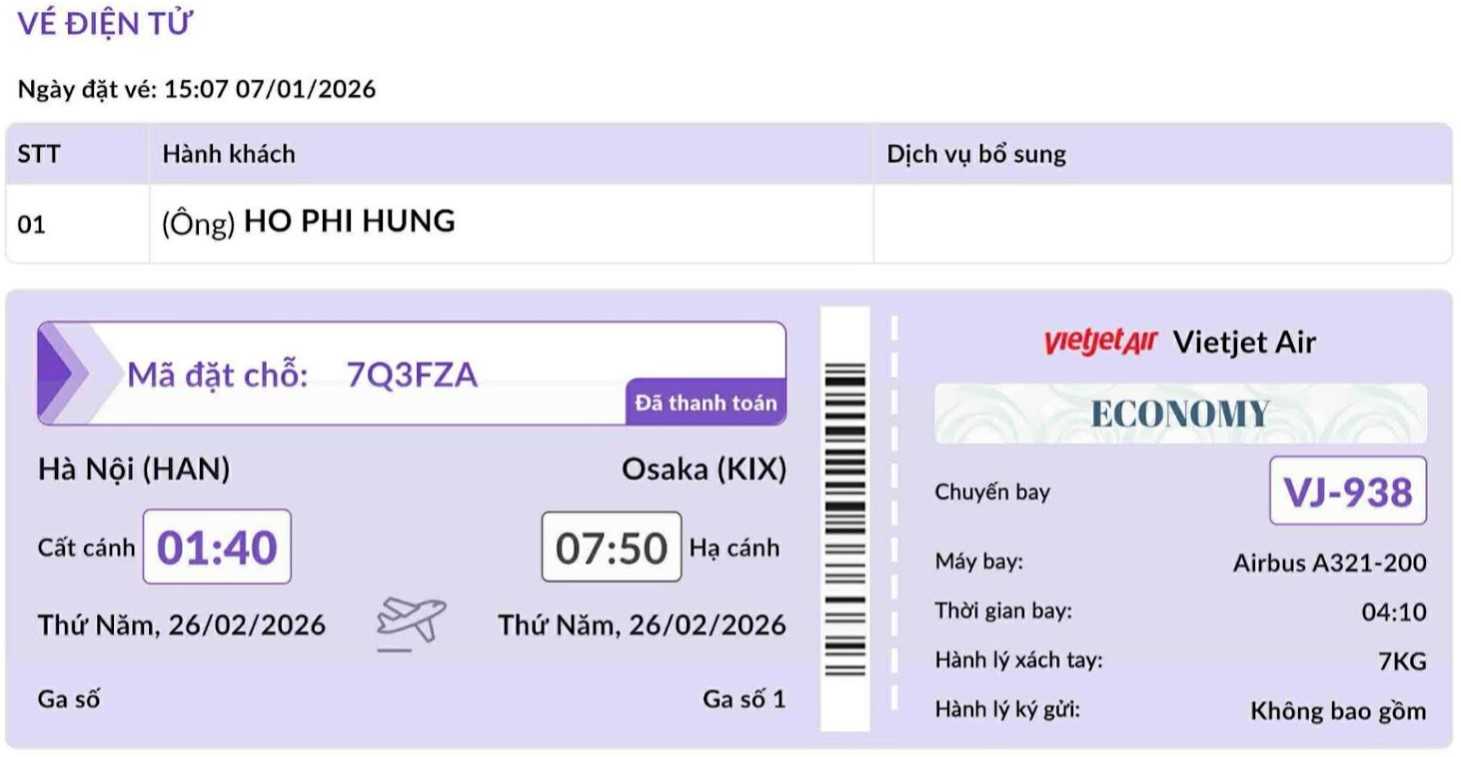Select the arrival time 07:50 box
The width and height of the screenshot is (1461, 757).
611,547
